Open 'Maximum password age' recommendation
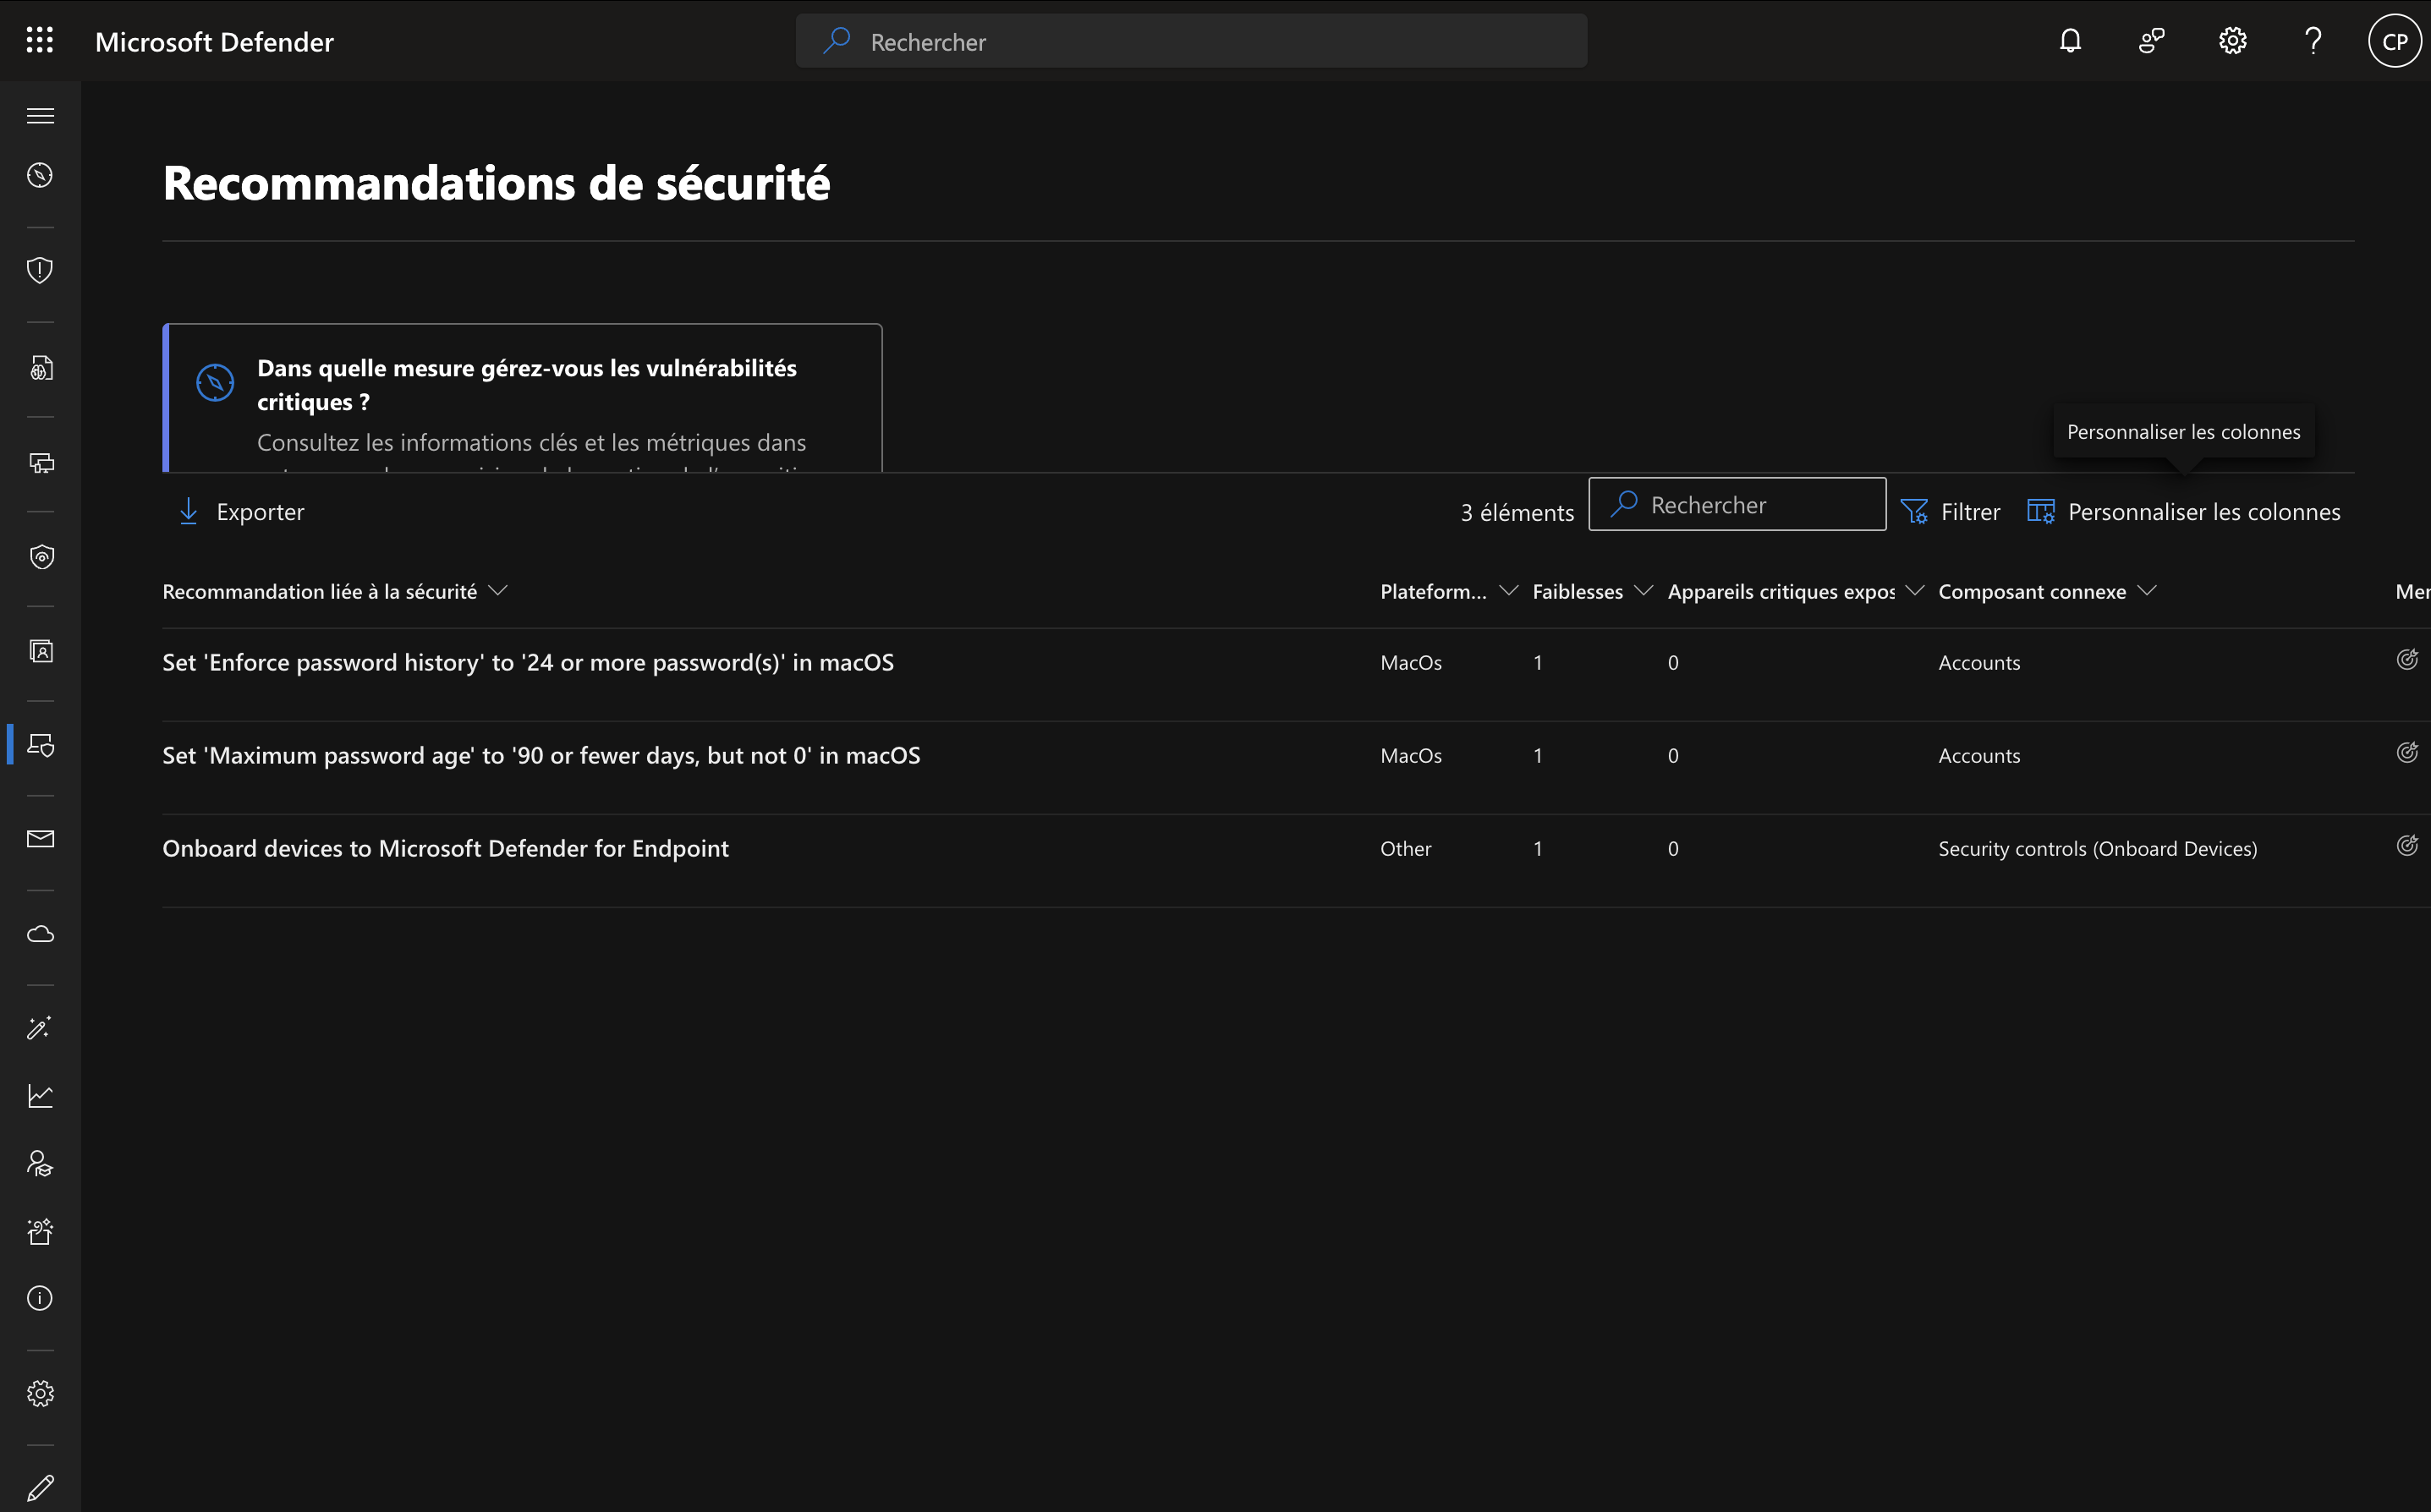Screen dimensions: 2431x1512 [x=541, y=755]
